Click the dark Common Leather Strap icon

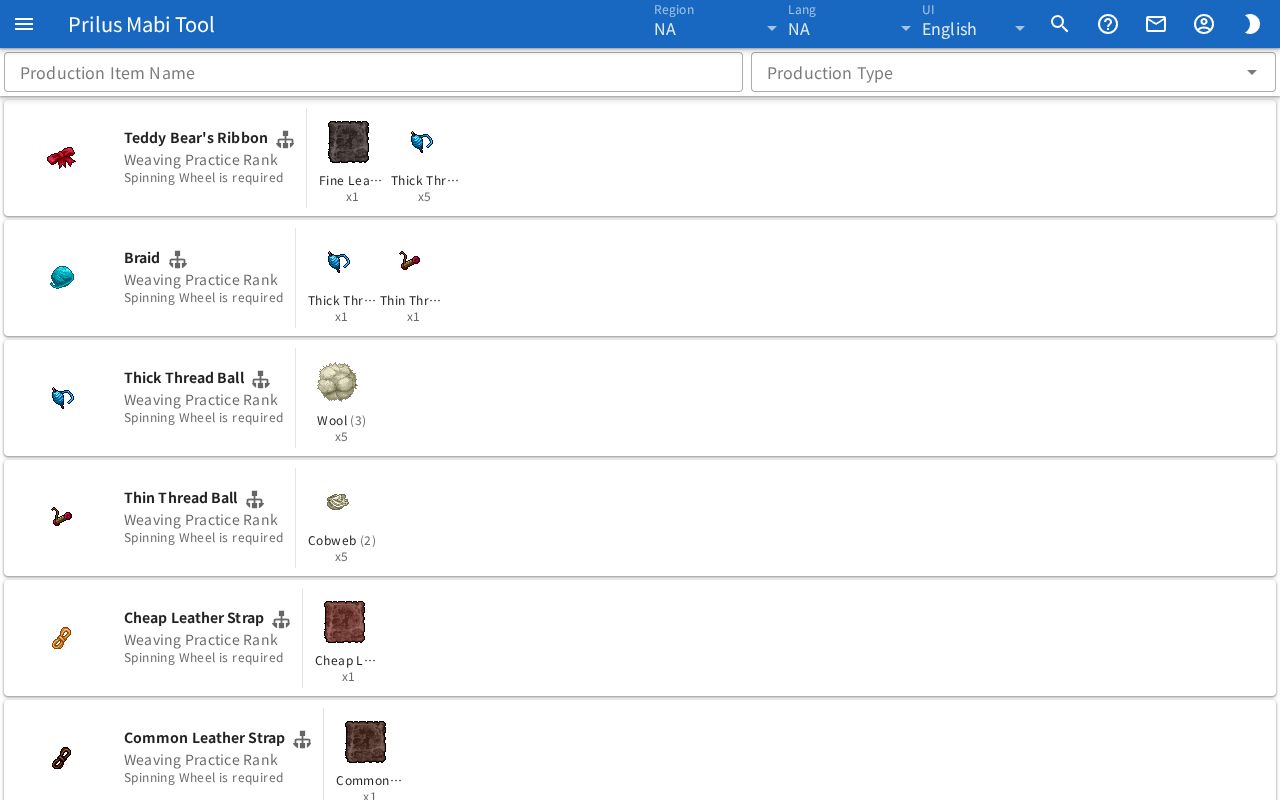click(x=62, y=758)
